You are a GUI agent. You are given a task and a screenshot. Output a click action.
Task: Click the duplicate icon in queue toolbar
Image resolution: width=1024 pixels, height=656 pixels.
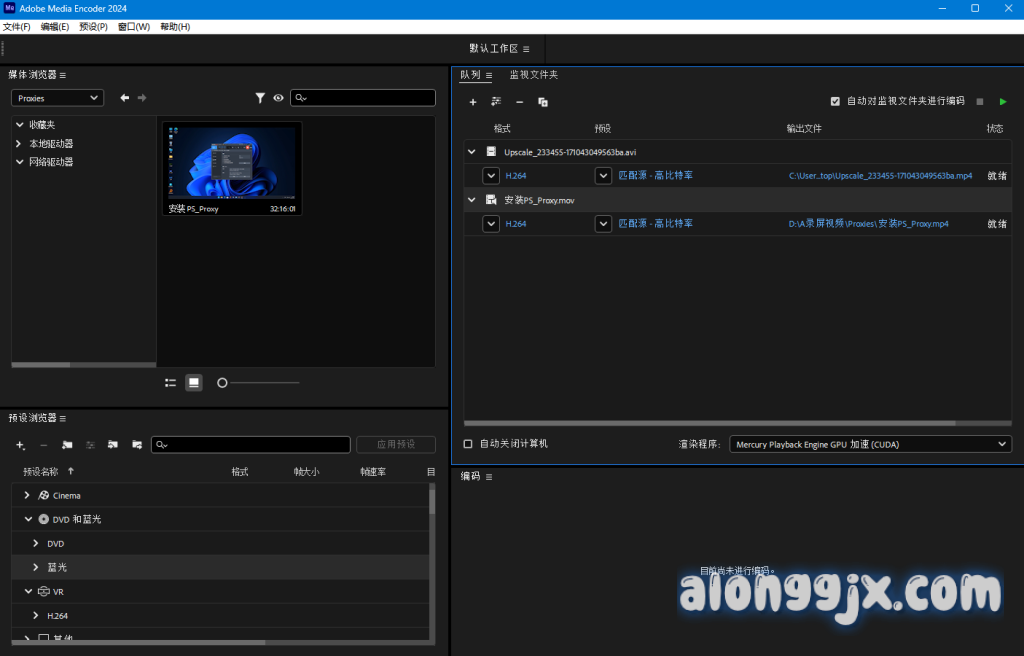click(x=543, y=102)
